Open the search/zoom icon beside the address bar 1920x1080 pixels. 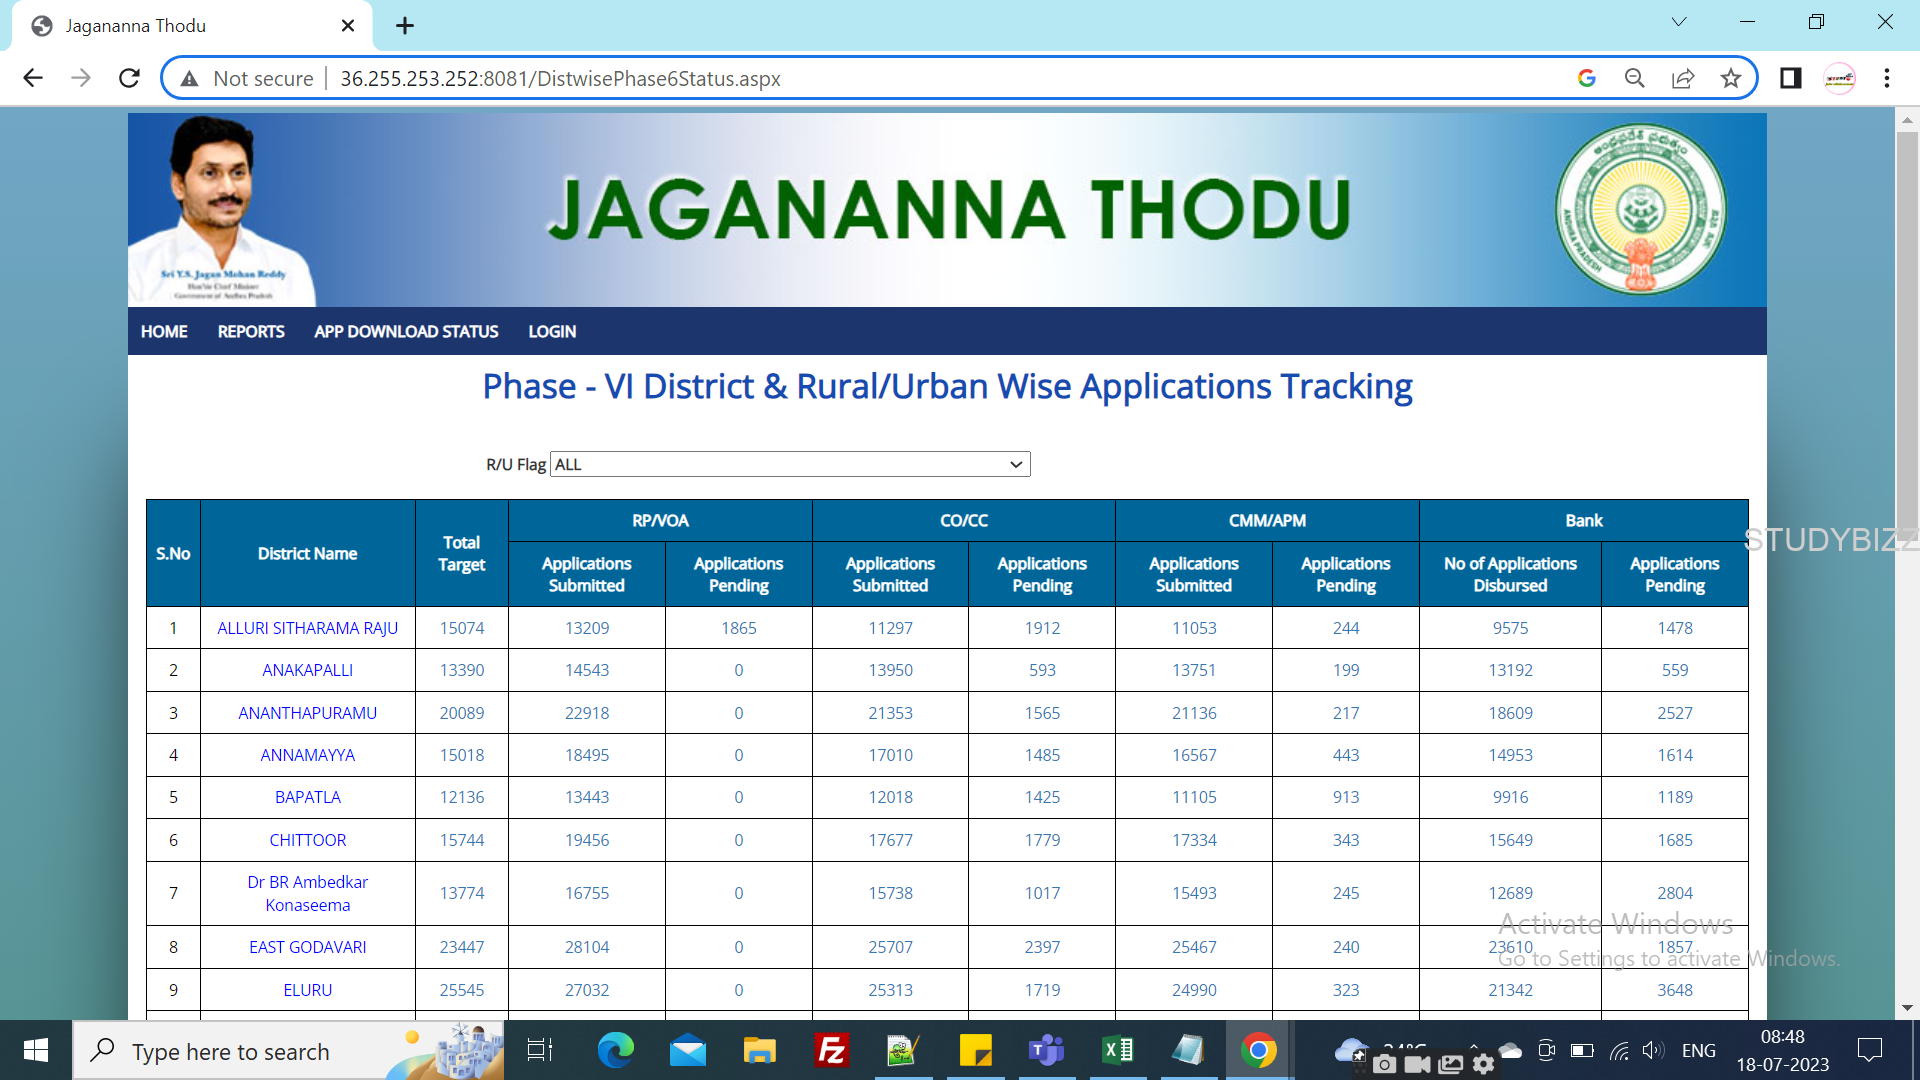(1635, 78)
